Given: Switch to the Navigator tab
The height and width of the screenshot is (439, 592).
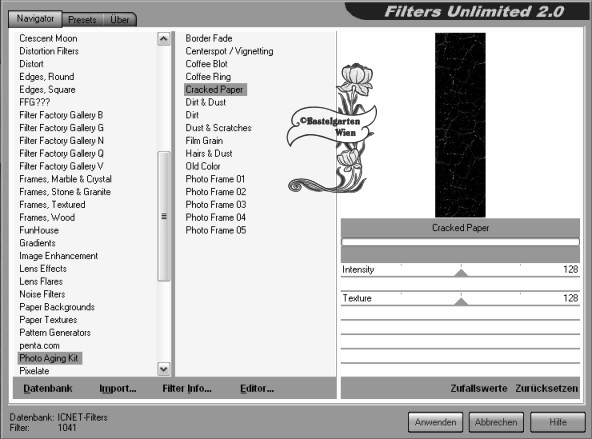Looking at the screenshot, I should click(35, 18).
